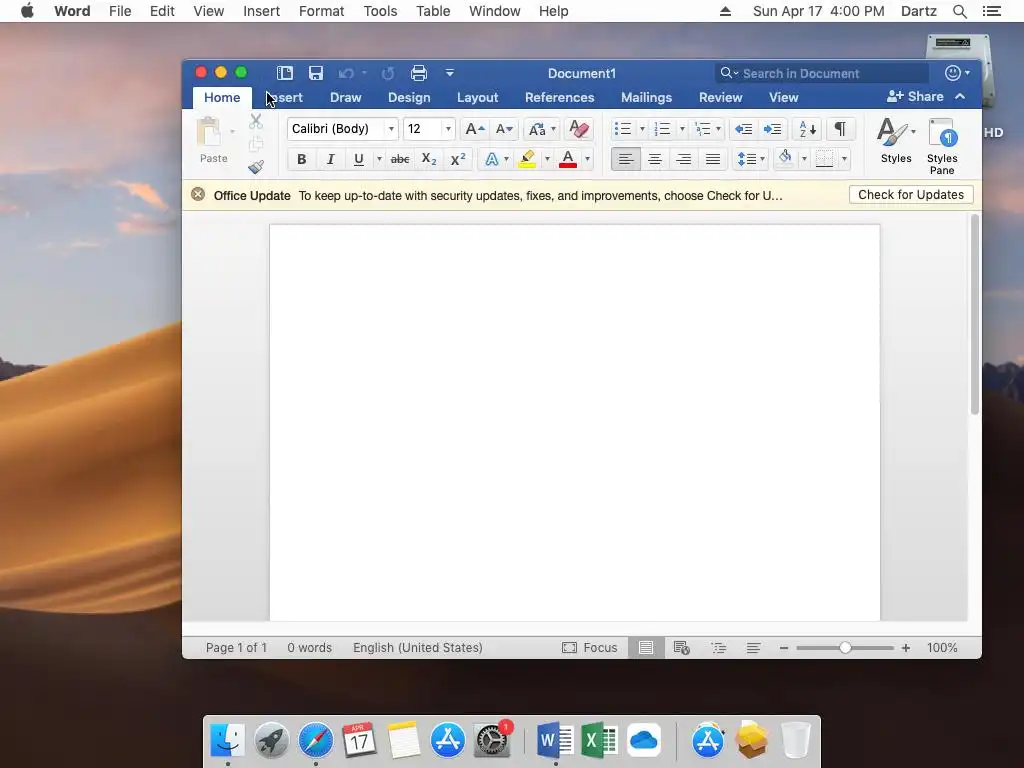This screenshot has width=1024, height=768.
Task: Toggle Underline formatting
Action: point(359,159)
